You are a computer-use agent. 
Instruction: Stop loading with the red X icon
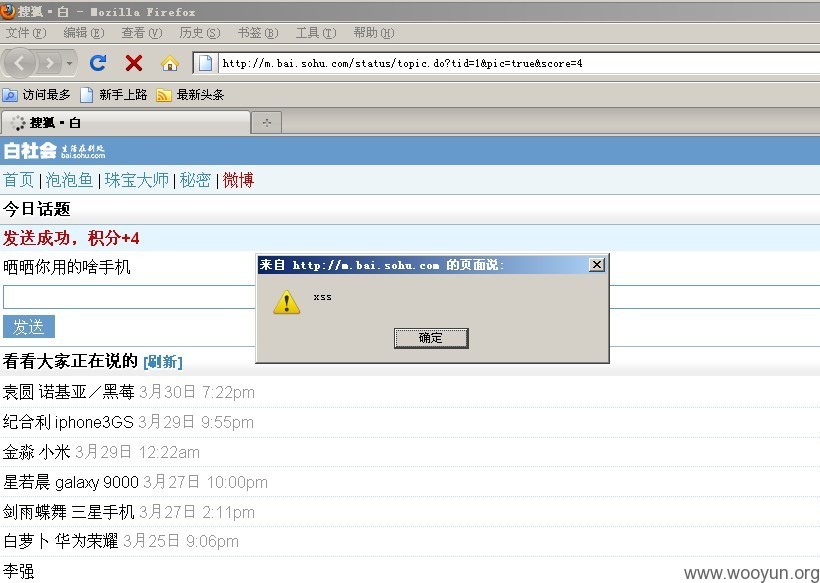click(134, 63)
